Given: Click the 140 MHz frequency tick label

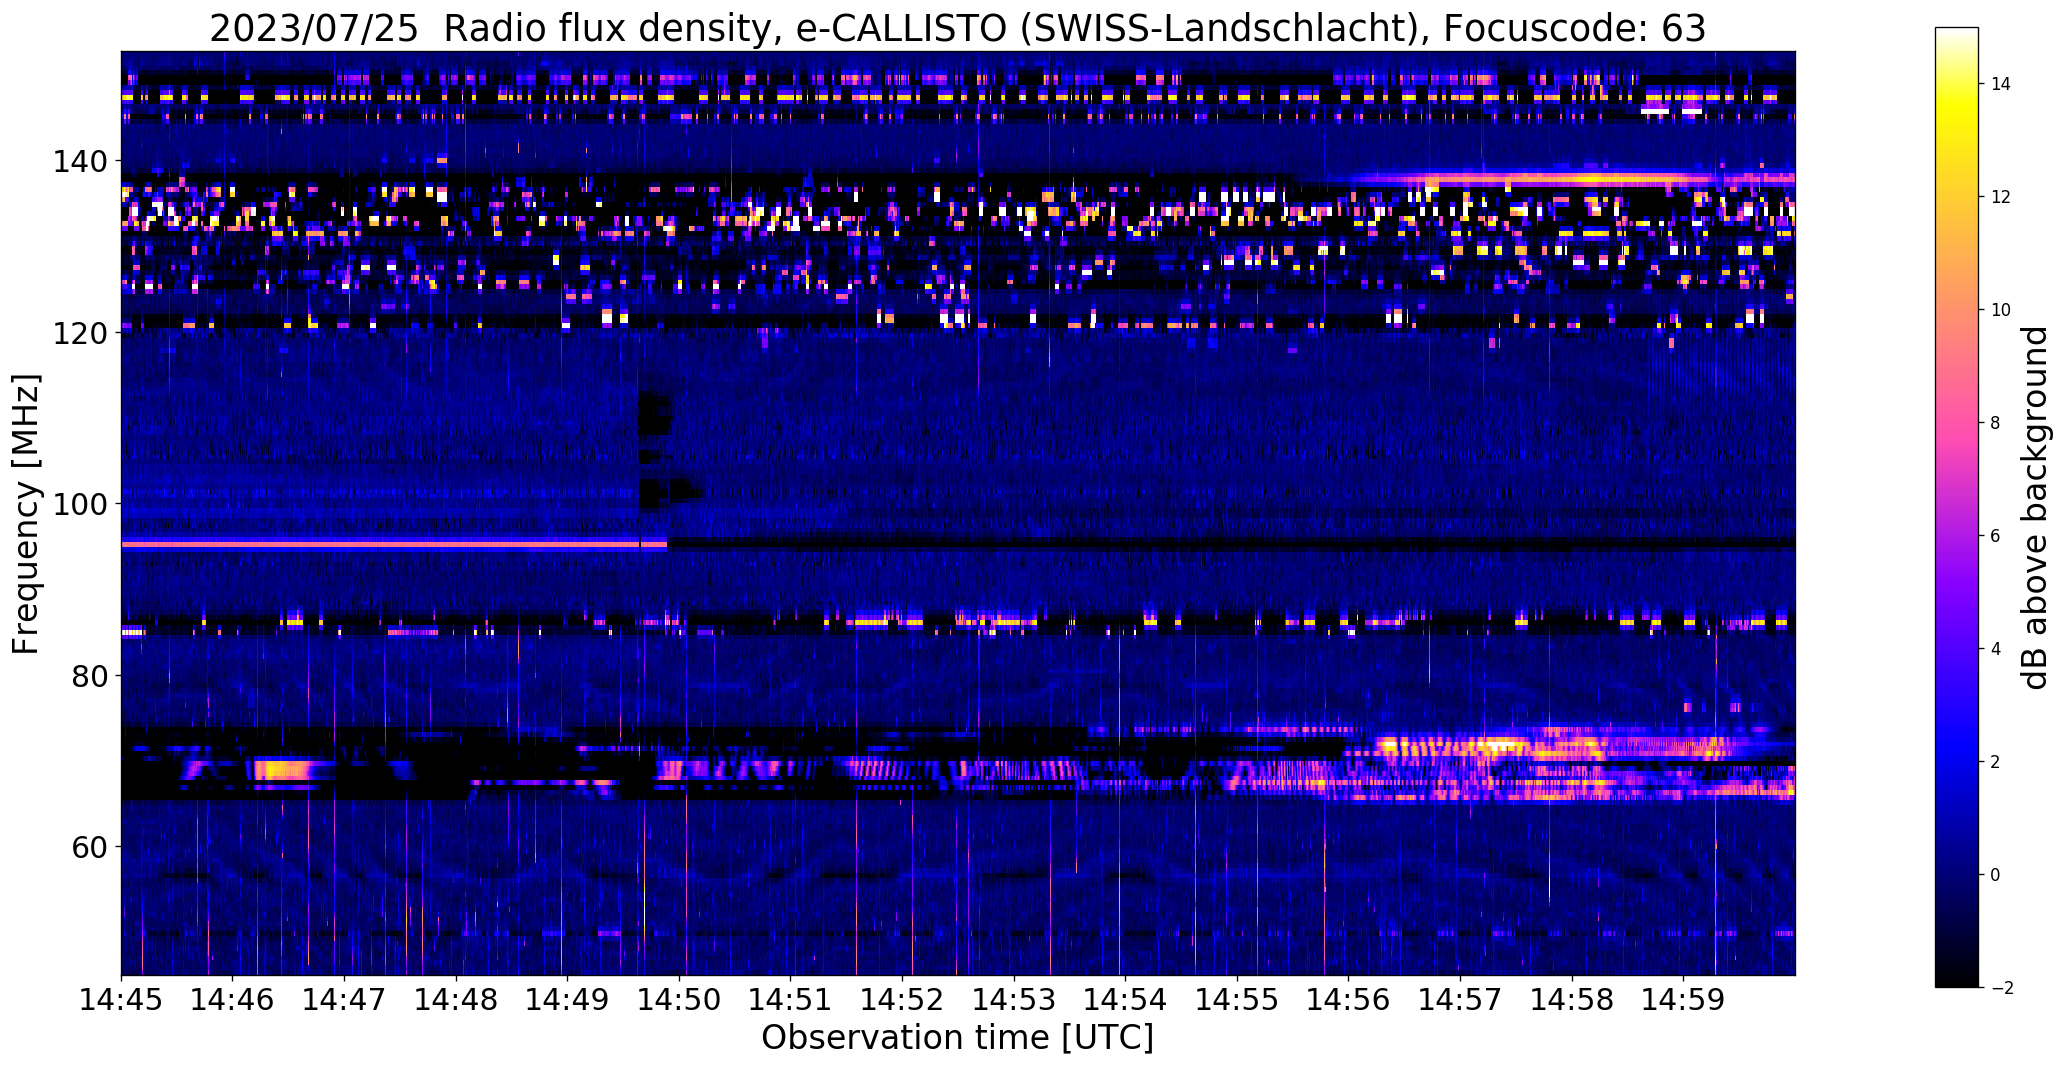Looking at the screenshot, I should point(82,160).
